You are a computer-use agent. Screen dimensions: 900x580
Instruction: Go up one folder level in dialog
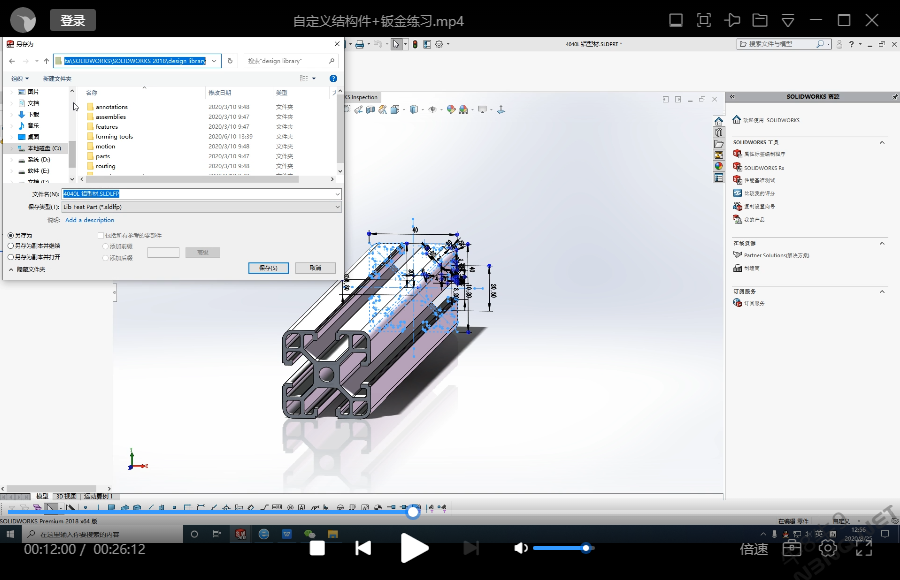point(46,61)
